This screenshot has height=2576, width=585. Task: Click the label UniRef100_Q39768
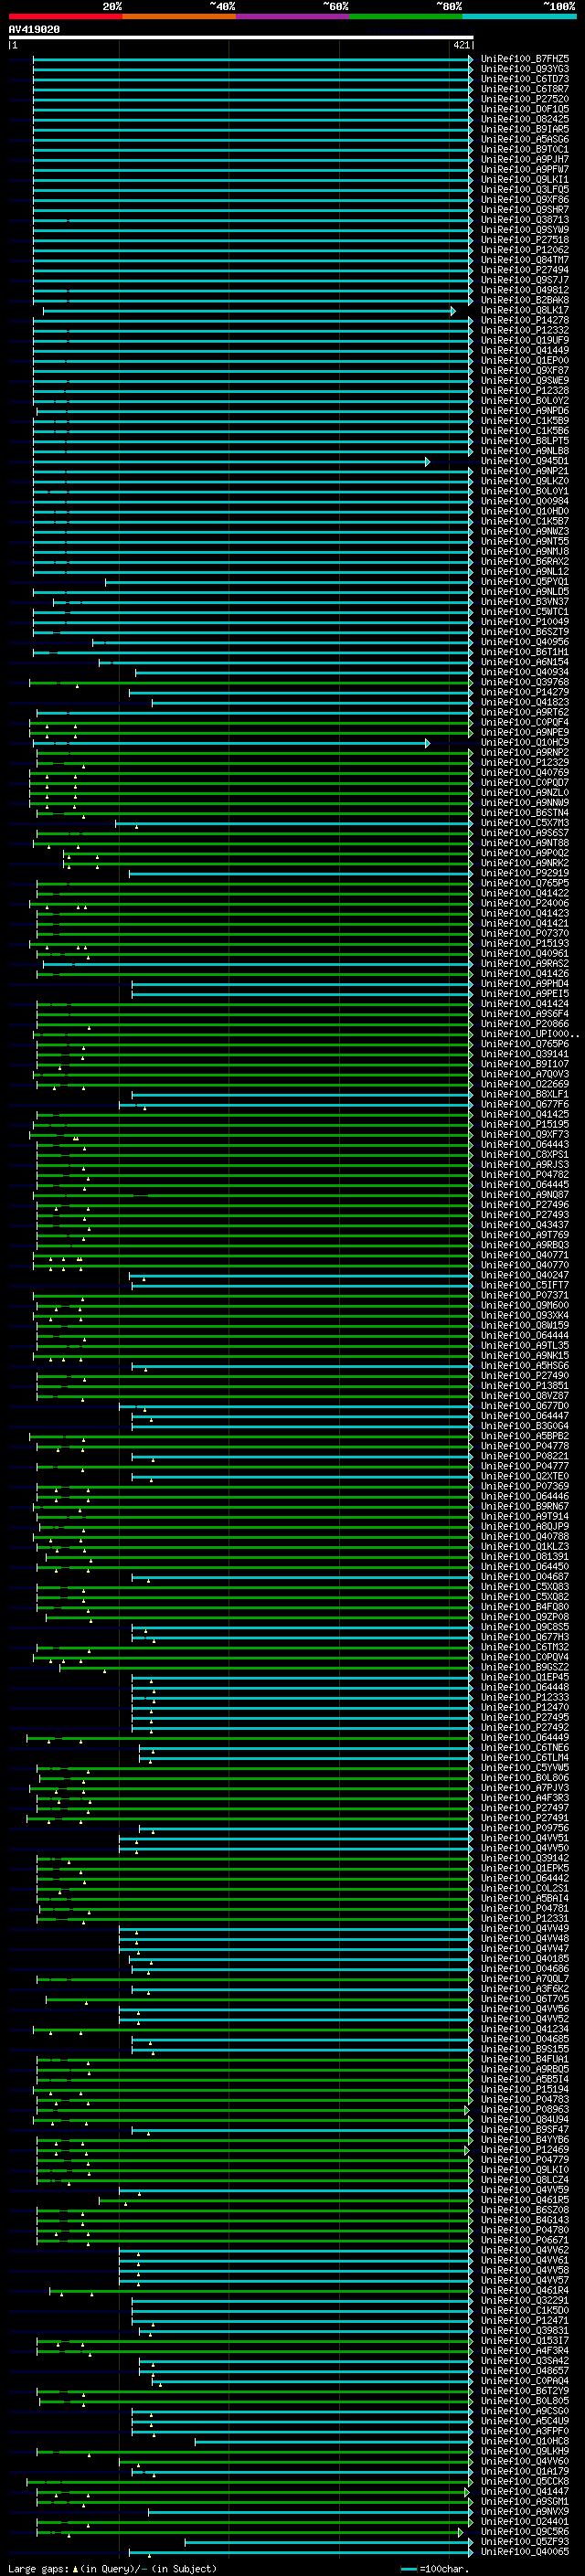coord(525,682)
